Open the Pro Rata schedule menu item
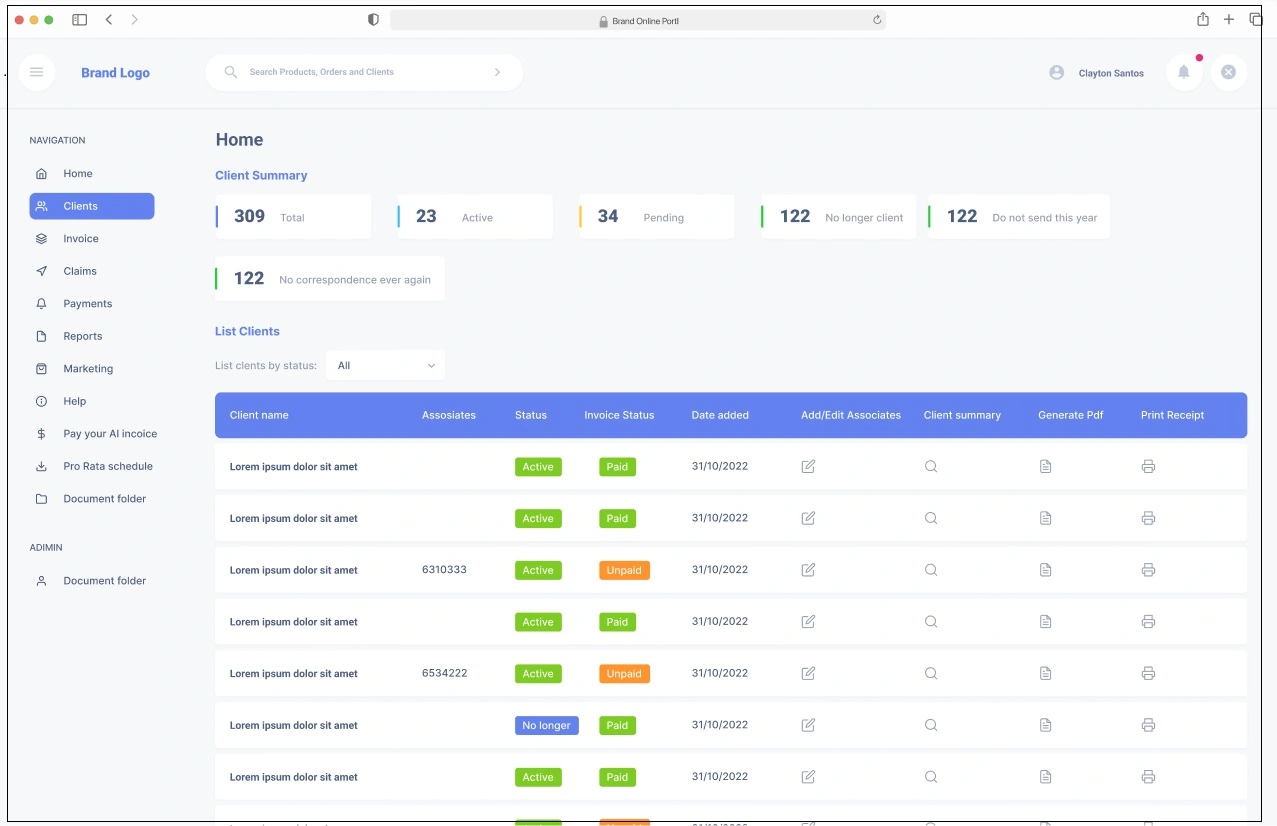1277x826 pixels. click(107, 466)
